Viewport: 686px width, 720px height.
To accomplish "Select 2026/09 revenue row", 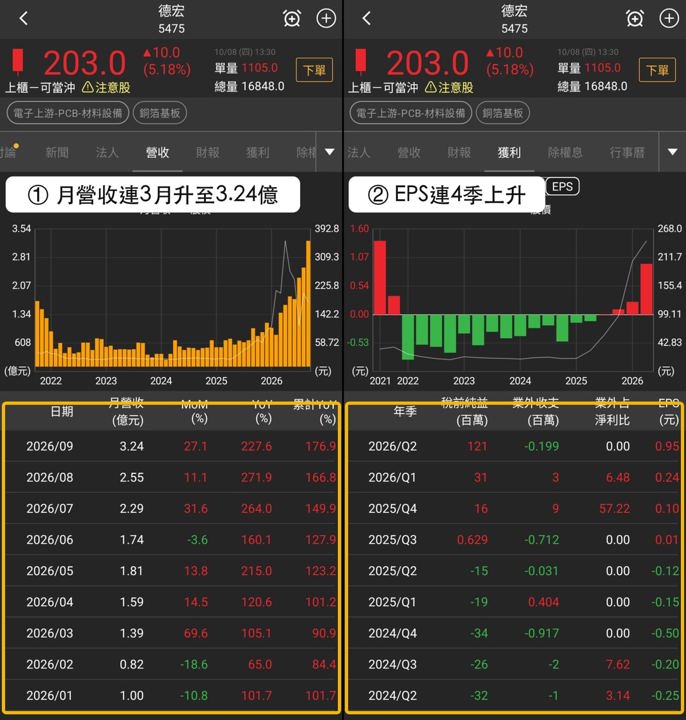I will tap(172, 446).
